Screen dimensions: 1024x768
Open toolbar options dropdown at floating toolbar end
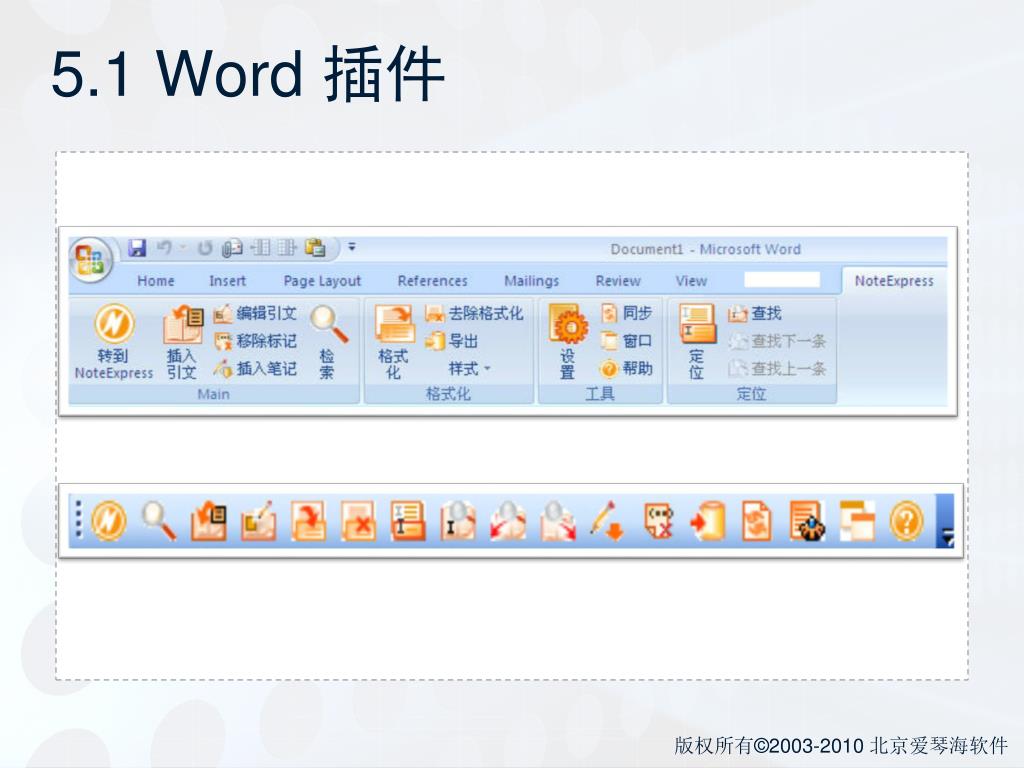pyautogui.click(x=945, y=521)
